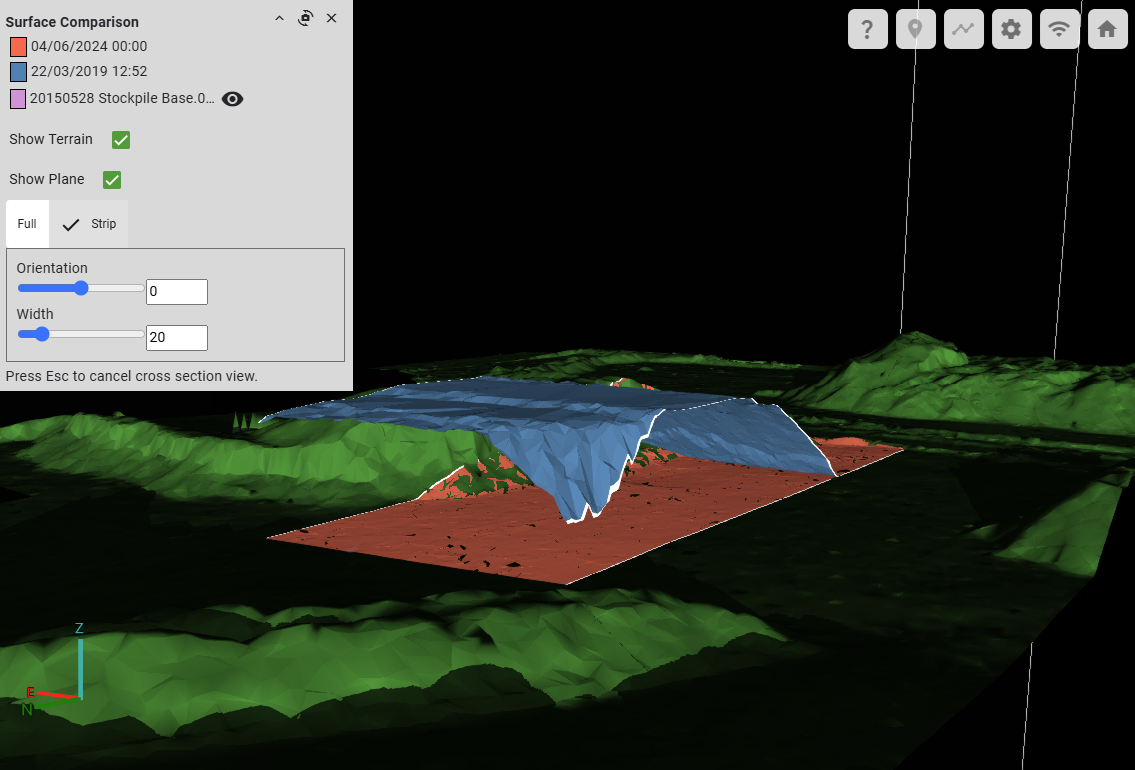Focus the Width value field

point(177,338)
